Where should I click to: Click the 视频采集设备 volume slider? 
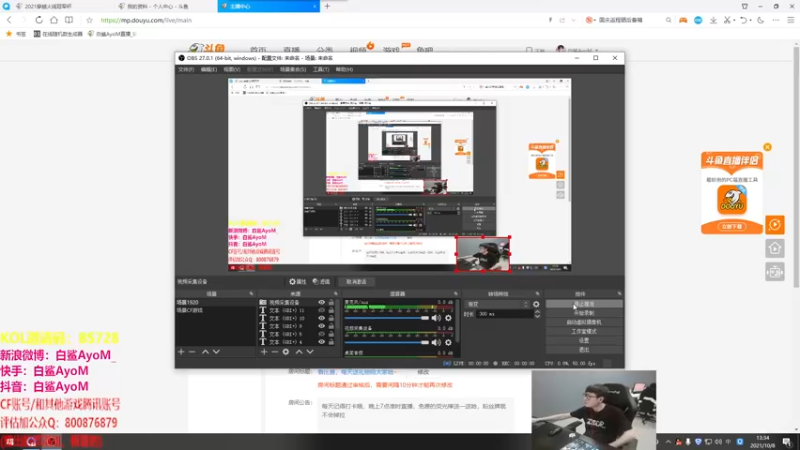coord(387,342)
